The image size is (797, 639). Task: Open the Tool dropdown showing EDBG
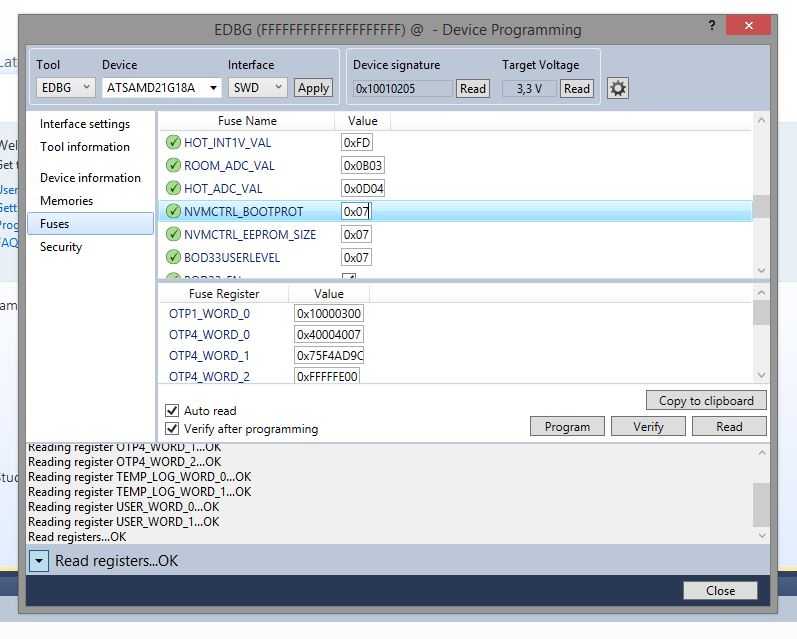click(x=66, y=88)
